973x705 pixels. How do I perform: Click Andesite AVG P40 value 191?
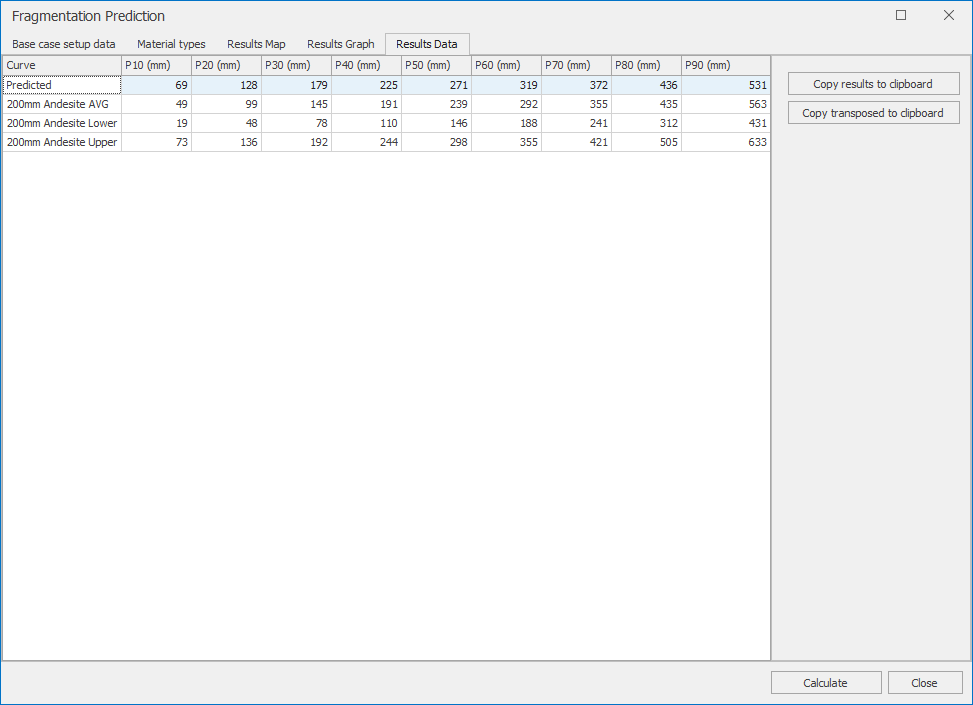click(367, 104)
